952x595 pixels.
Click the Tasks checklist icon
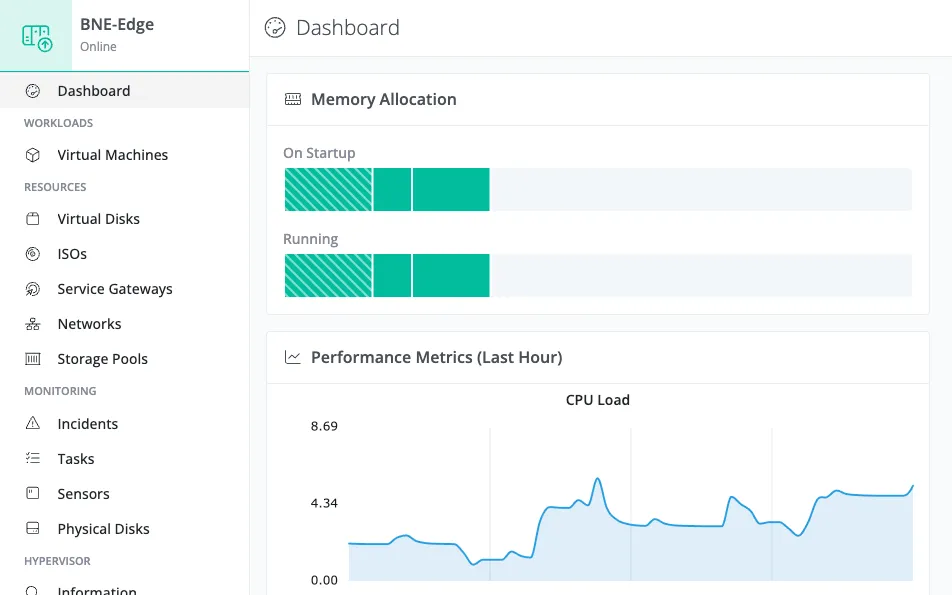click(x=33, y=458)
